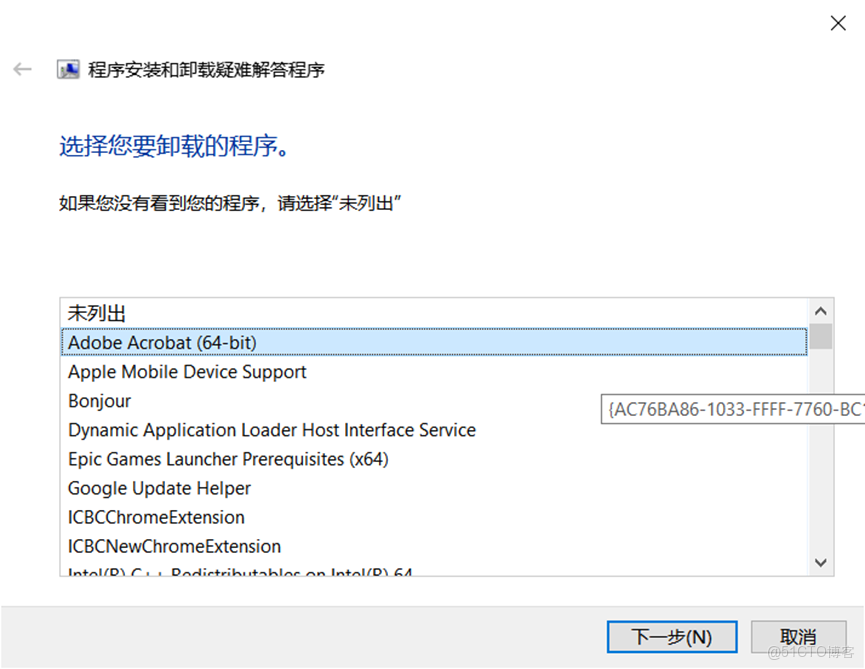This screenshot has height=669, width=865.
Task: Select ICBCNewChromeExtension program
Action: 174,546
